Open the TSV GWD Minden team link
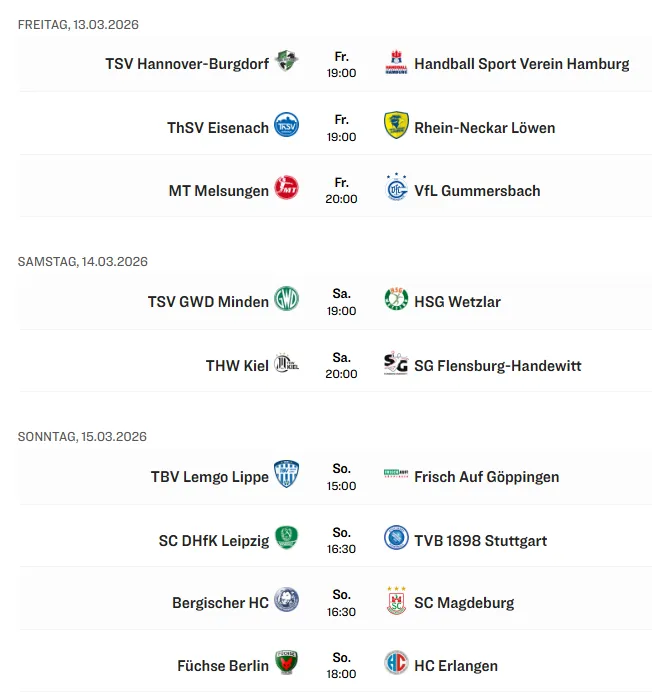This screenshot has width=652, height=699. pyautogui.click(x=208, y=301)
